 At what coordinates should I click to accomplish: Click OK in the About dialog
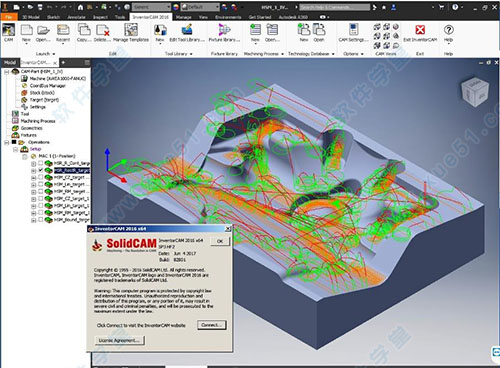tap(220, 241)
